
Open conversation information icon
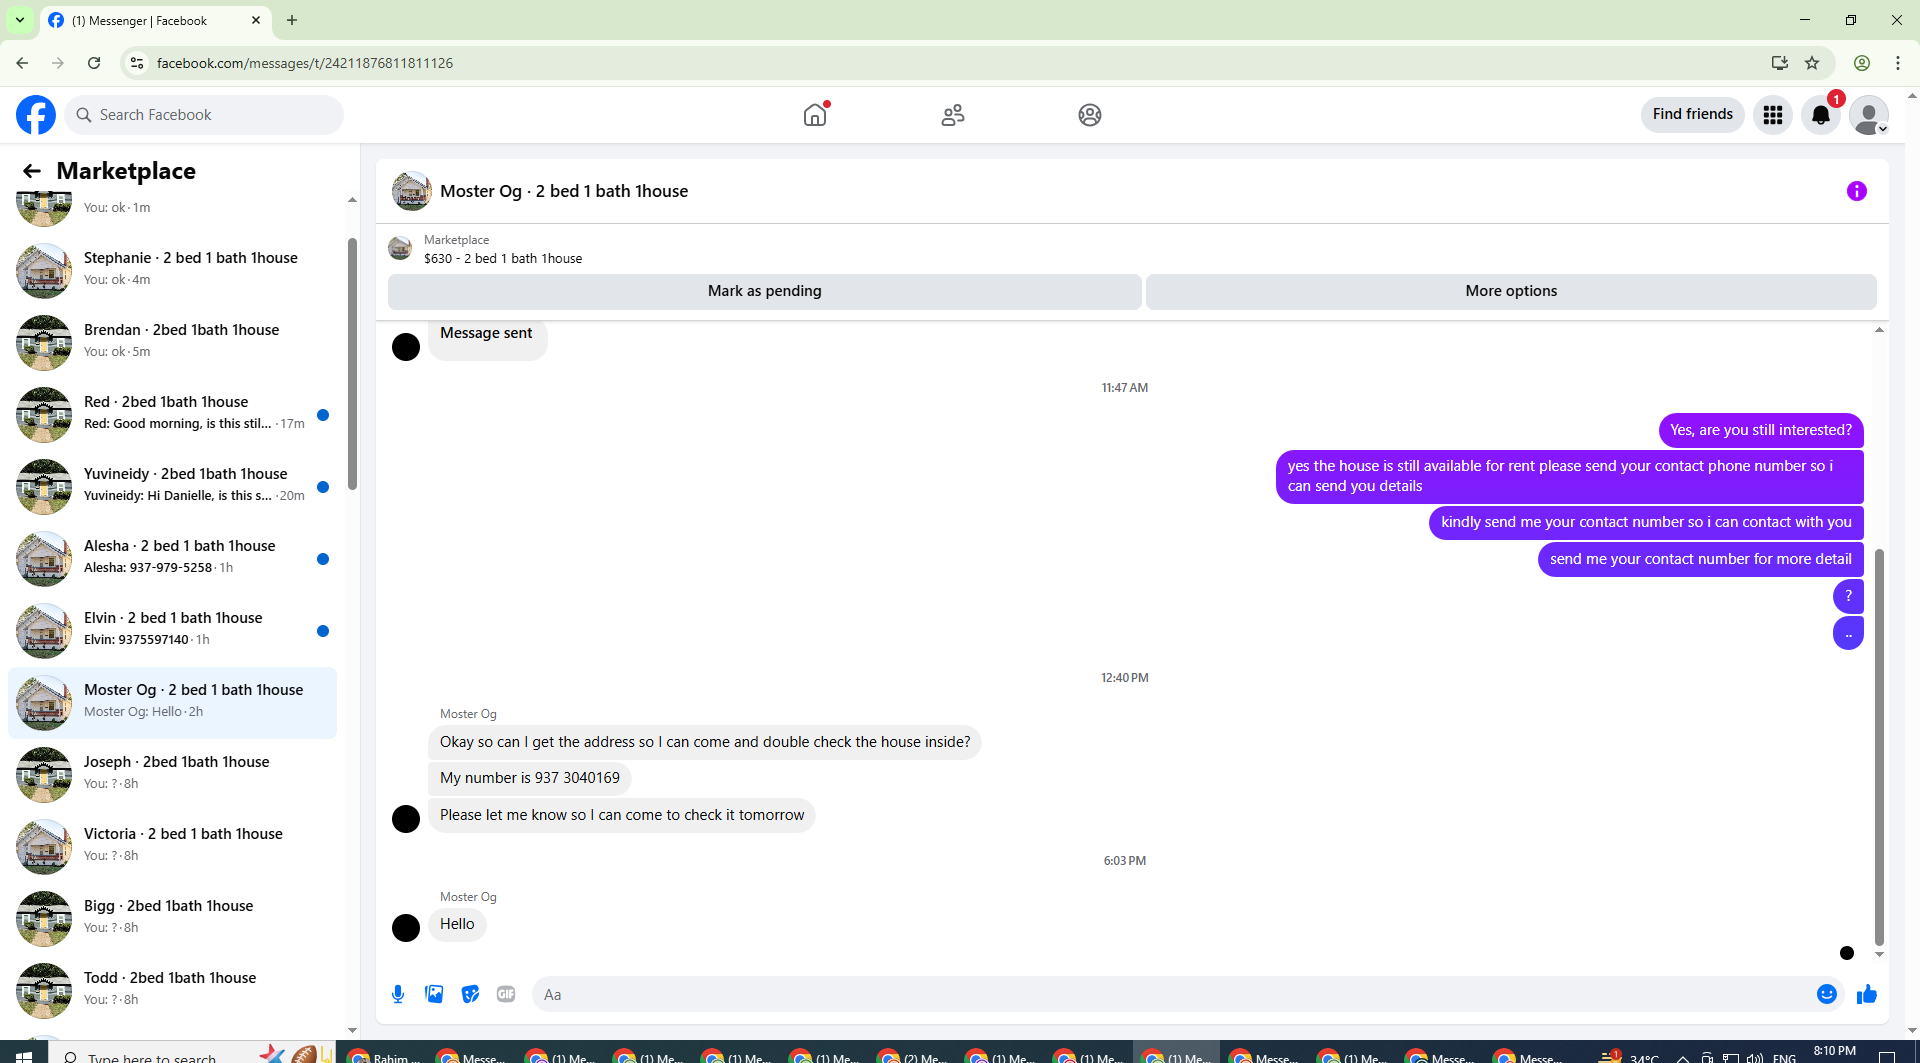(1857, 191)
